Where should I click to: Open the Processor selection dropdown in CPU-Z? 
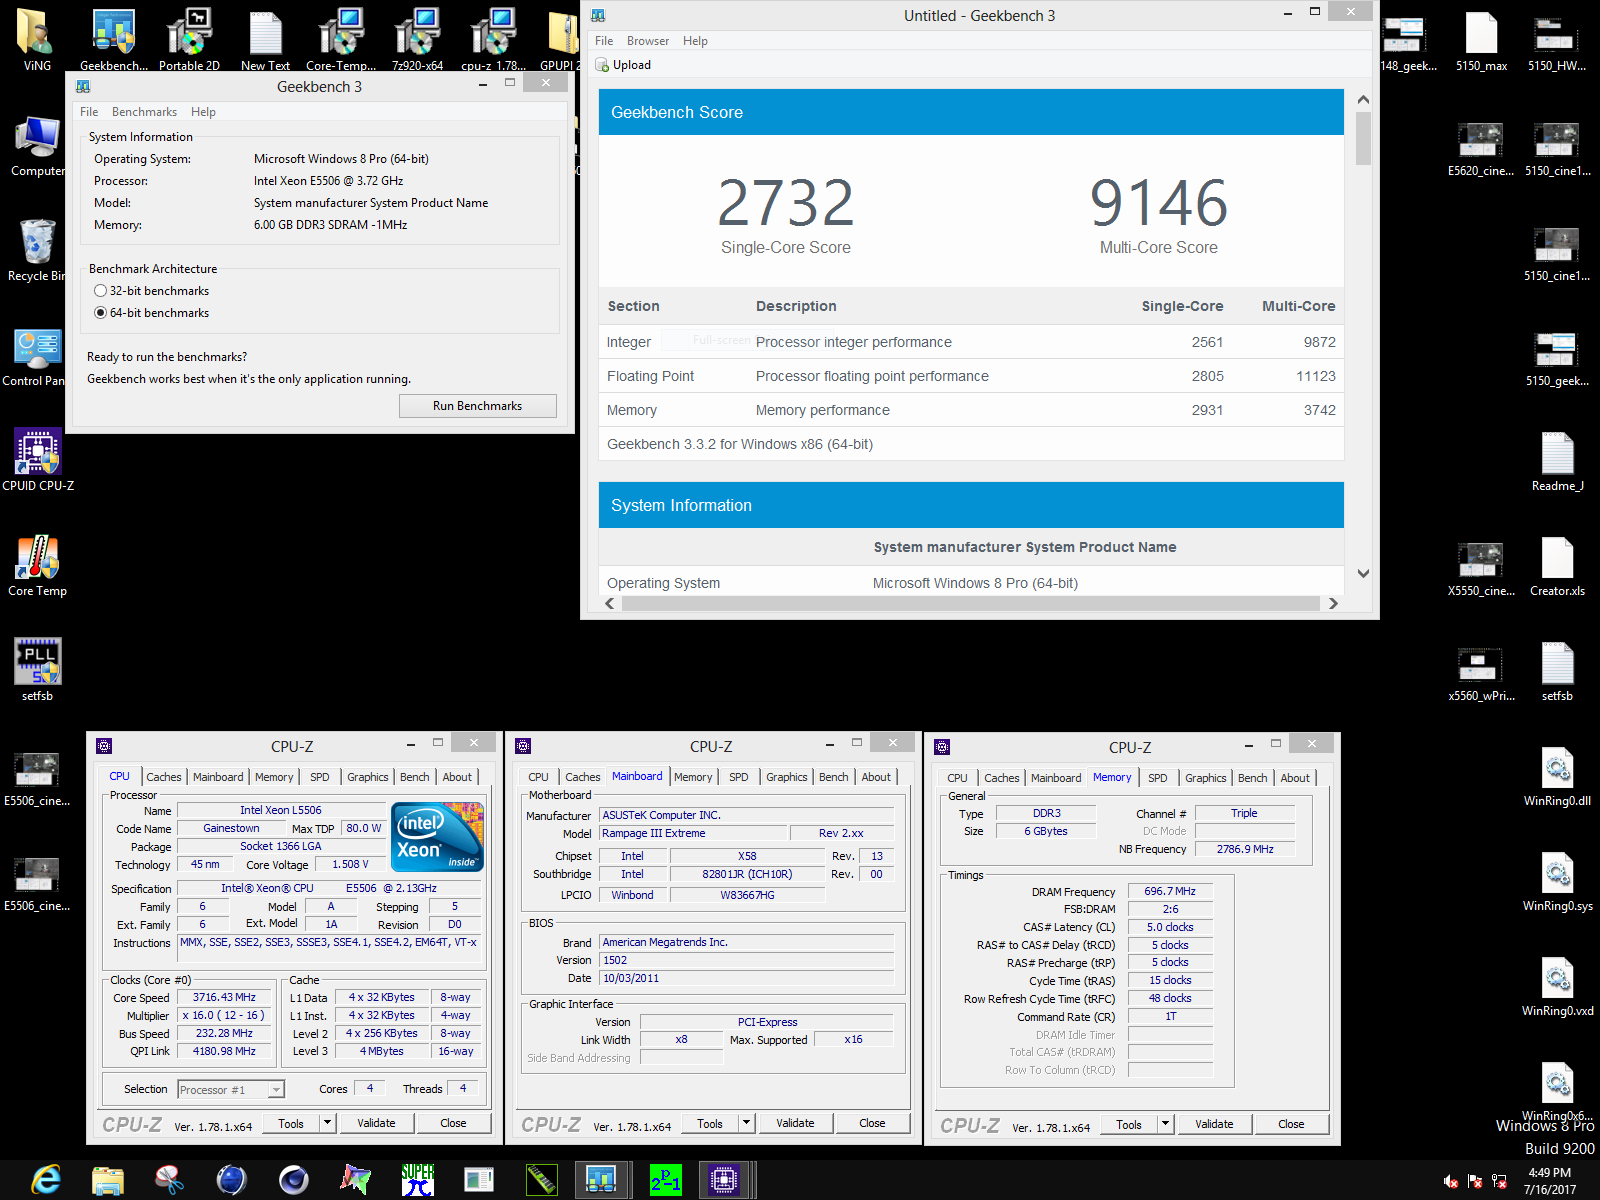coord(231,1089)
